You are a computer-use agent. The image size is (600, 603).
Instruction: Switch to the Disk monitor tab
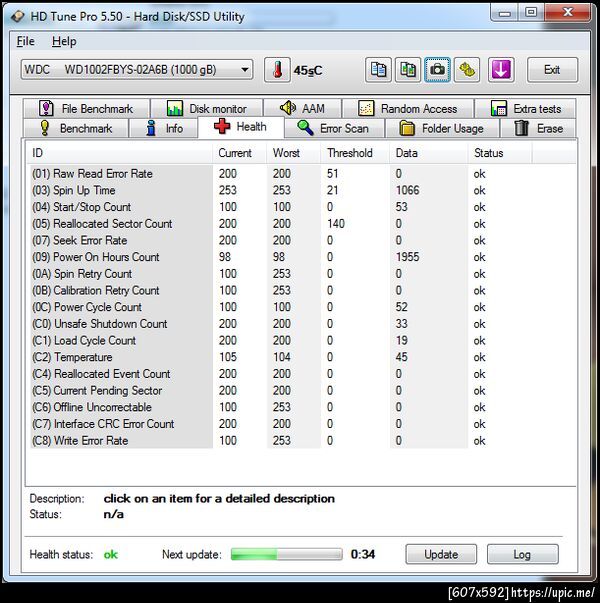point(207,108)
